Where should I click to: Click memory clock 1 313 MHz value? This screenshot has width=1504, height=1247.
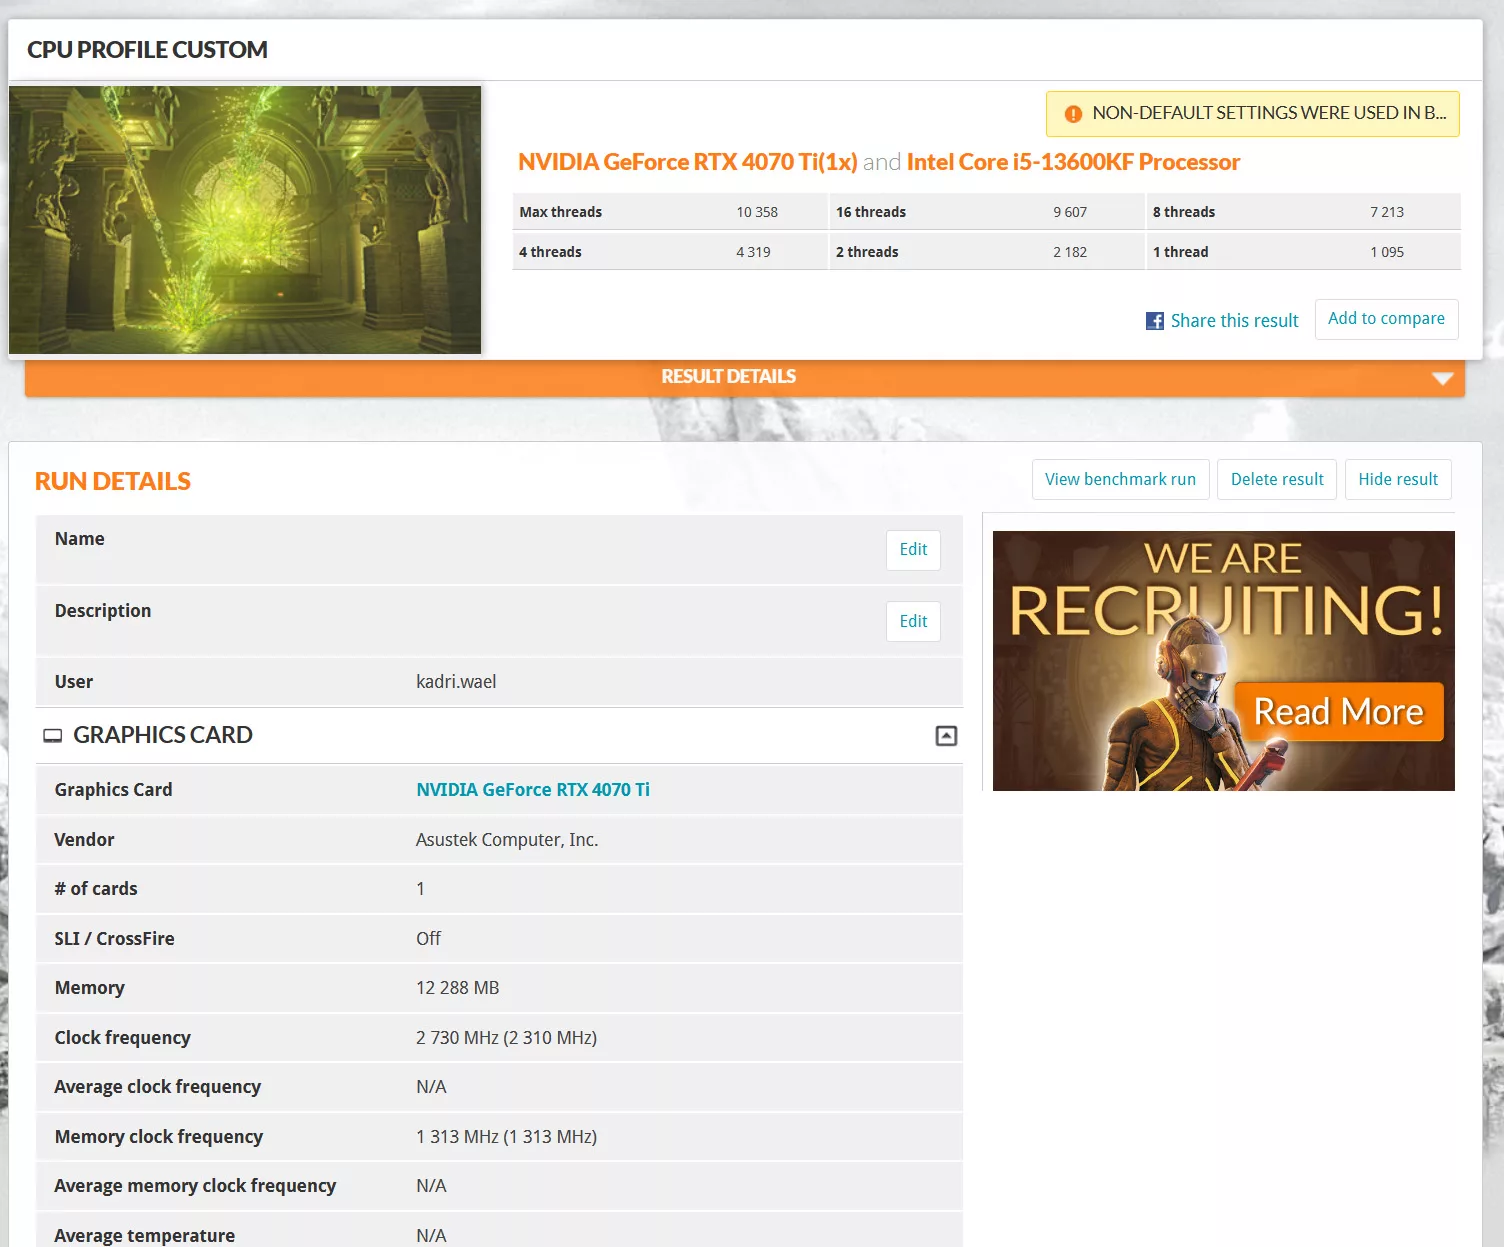[506, 1137]
